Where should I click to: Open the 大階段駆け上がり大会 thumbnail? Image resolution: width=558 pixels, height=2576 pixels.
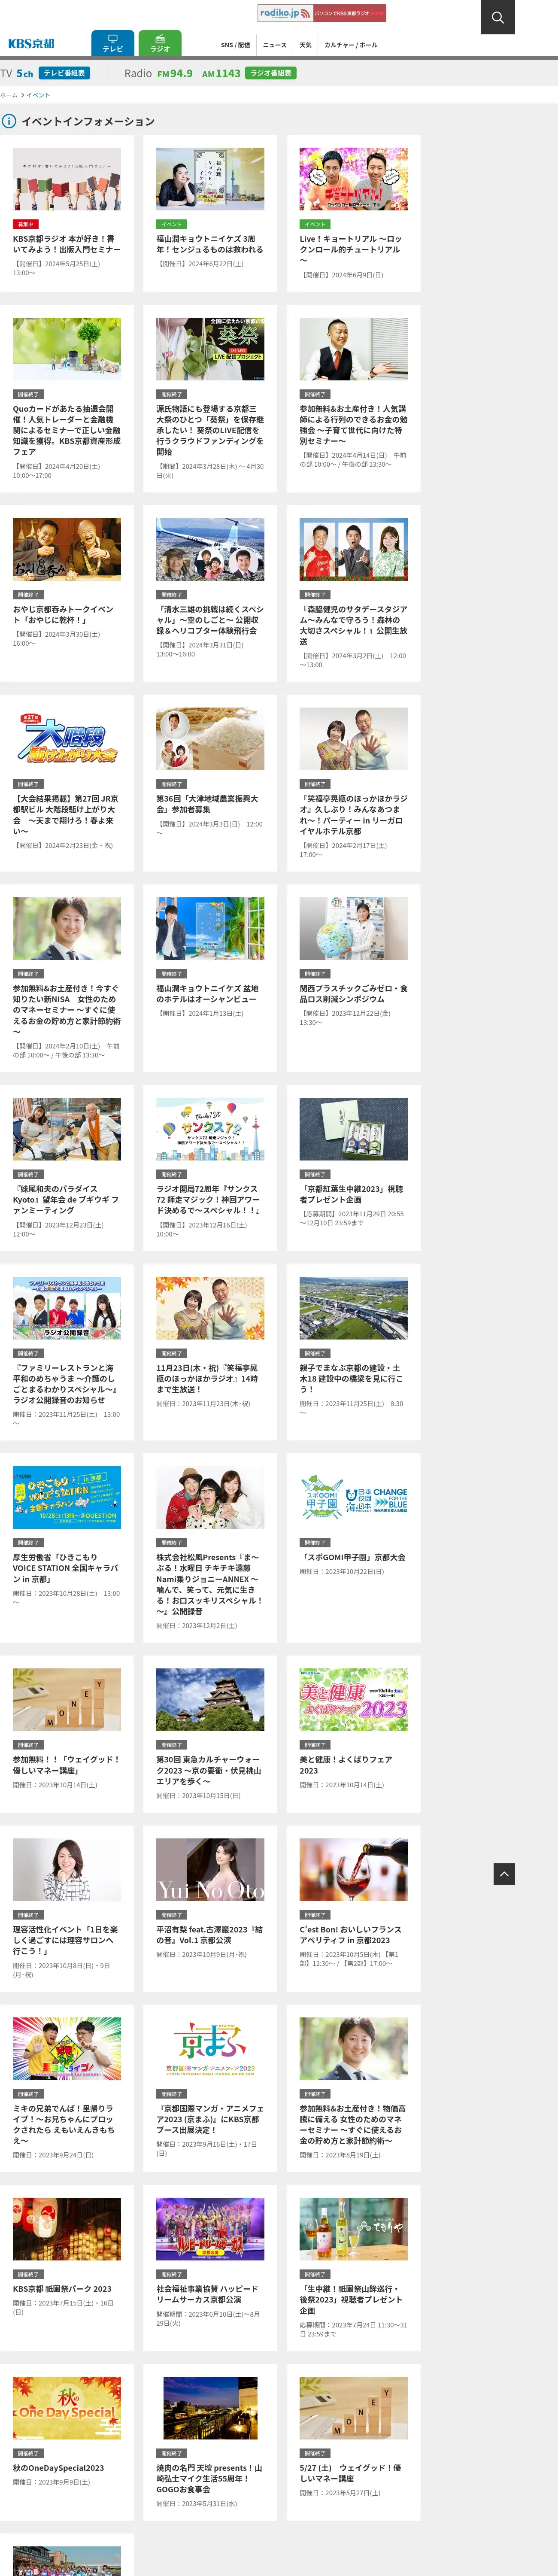coord(67,739)
